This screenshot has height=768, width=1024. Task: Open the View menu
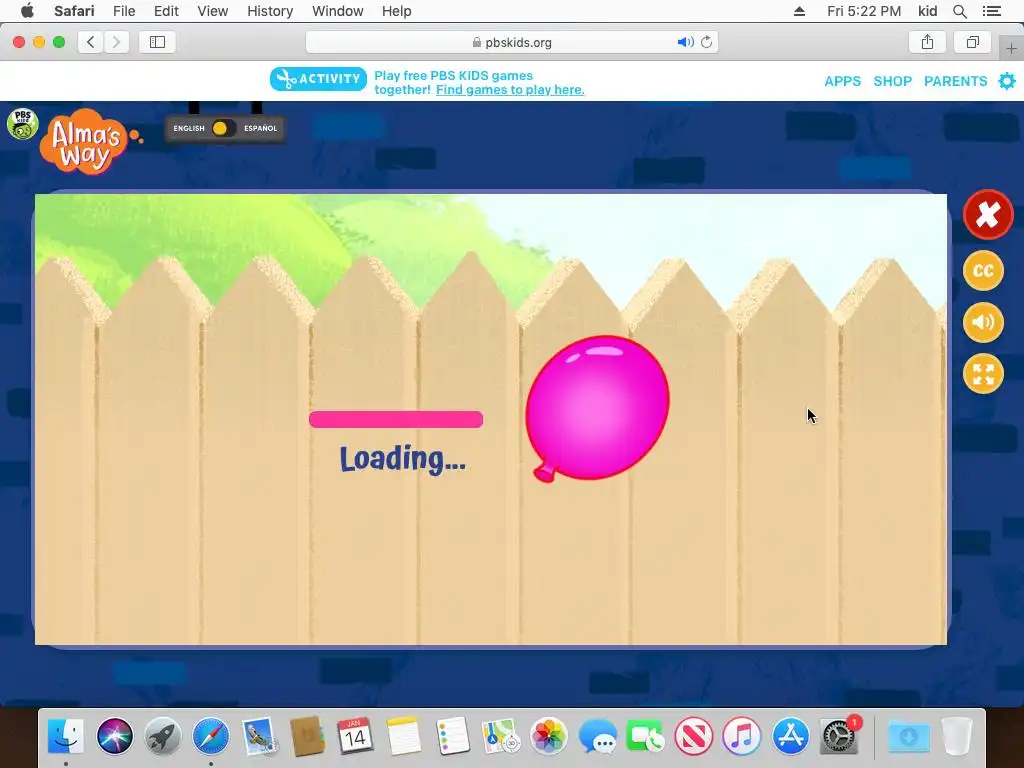[213, 11]
